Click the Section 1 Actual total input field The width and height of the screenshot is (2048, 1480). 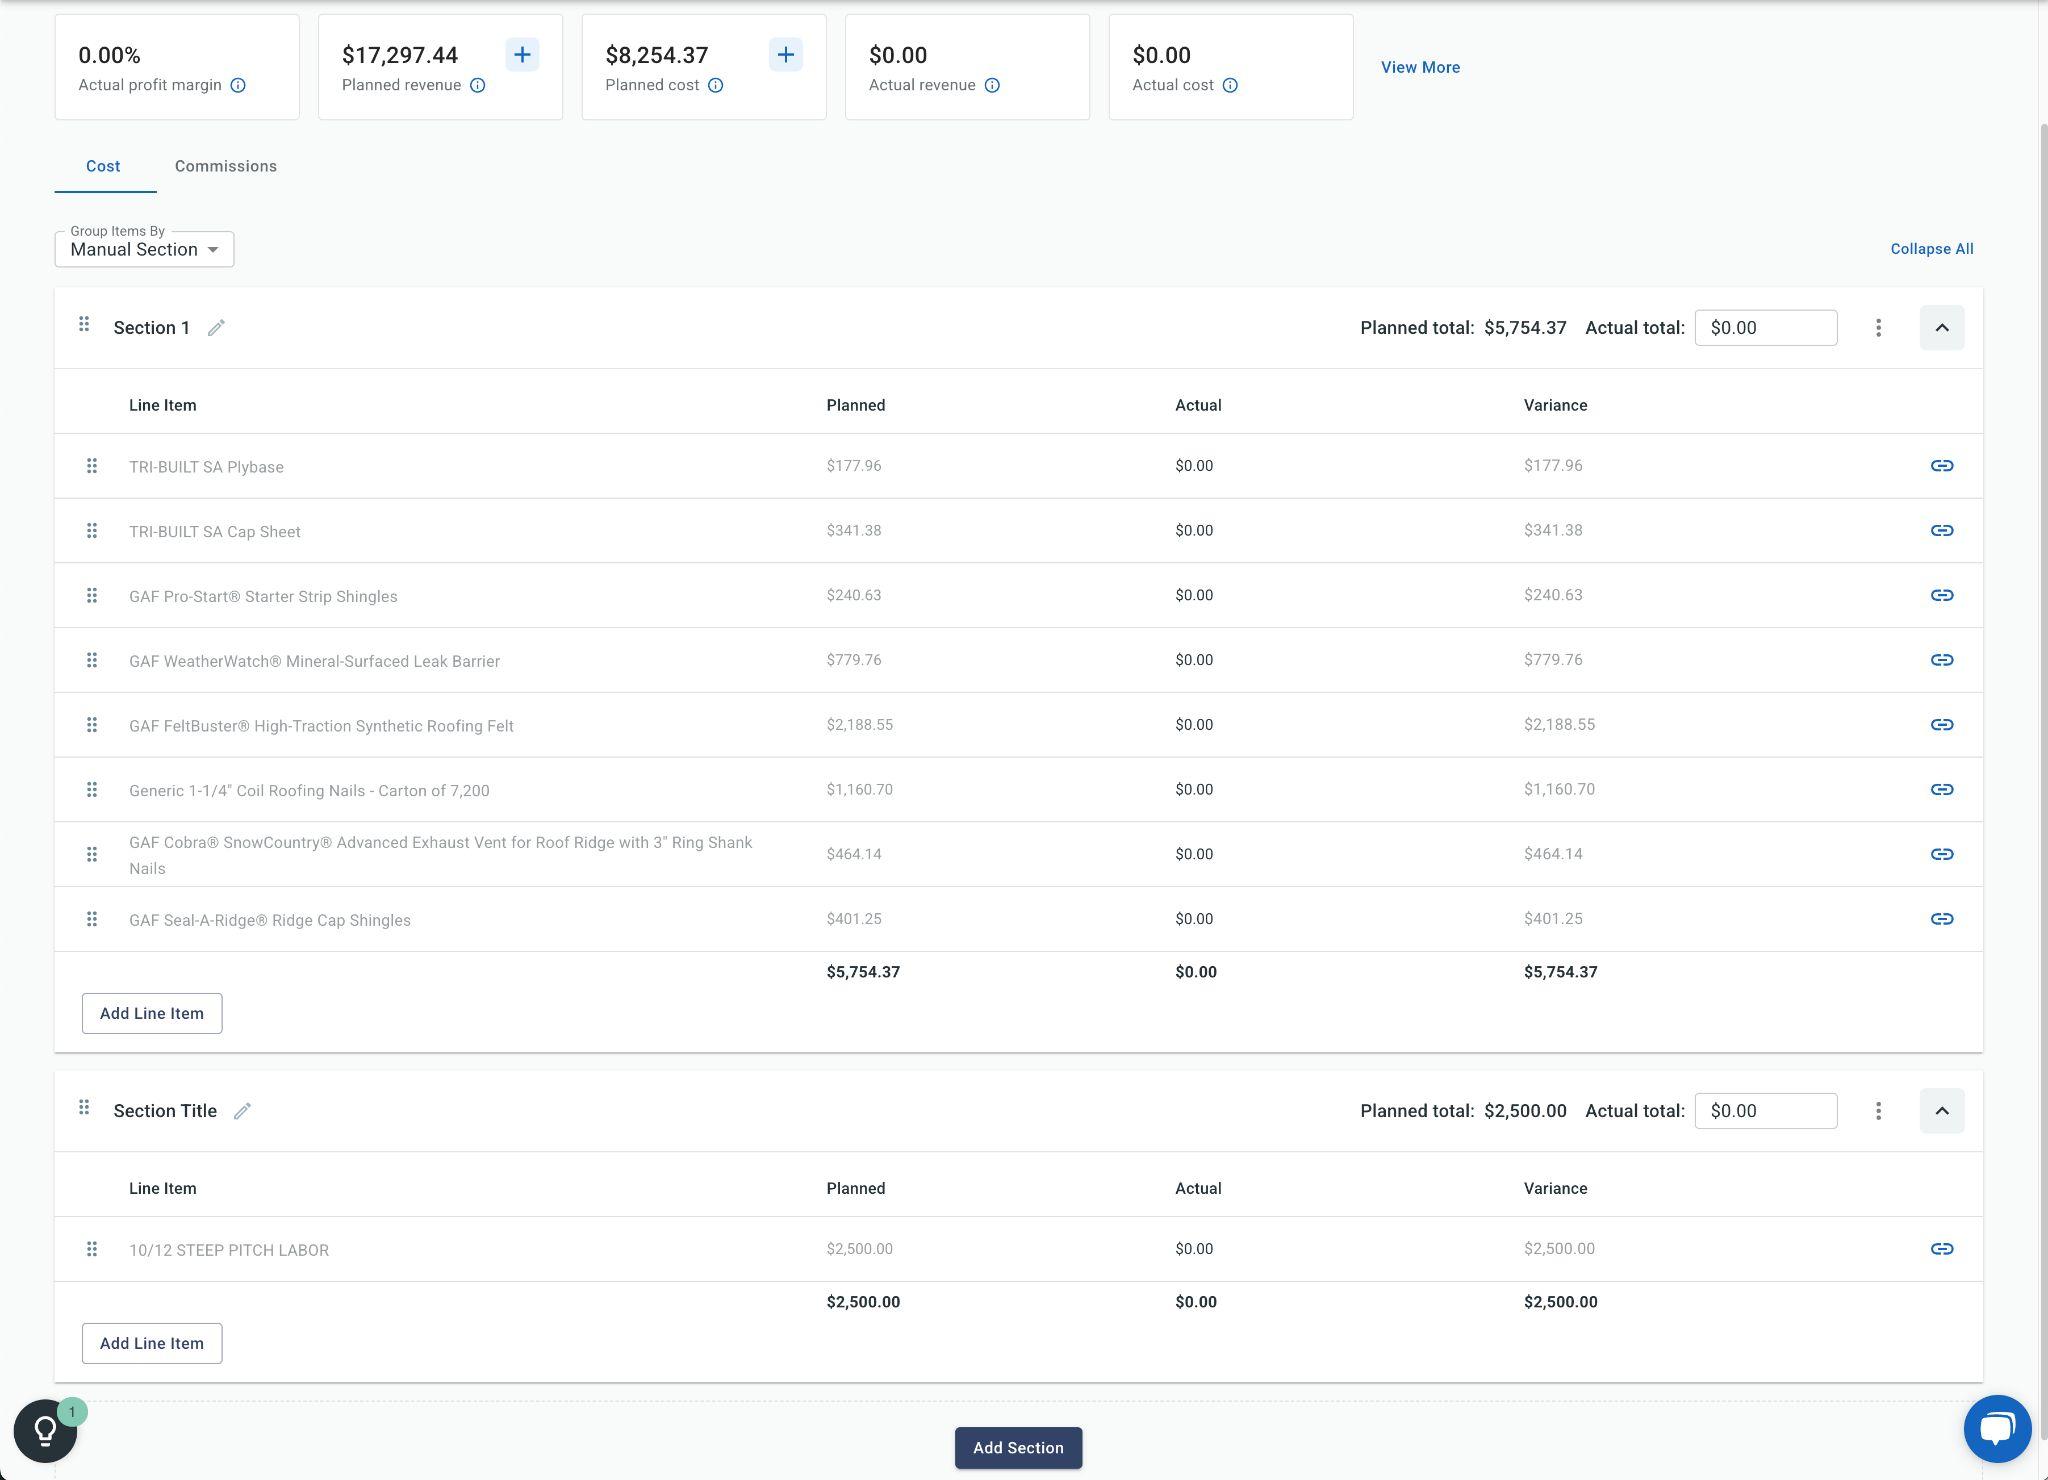[1765, 328]
